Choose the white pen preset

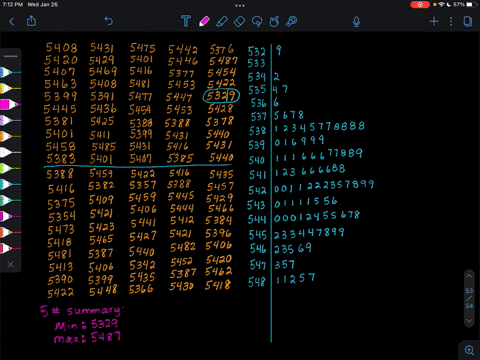pyautogui.click(x=10, y=152)
